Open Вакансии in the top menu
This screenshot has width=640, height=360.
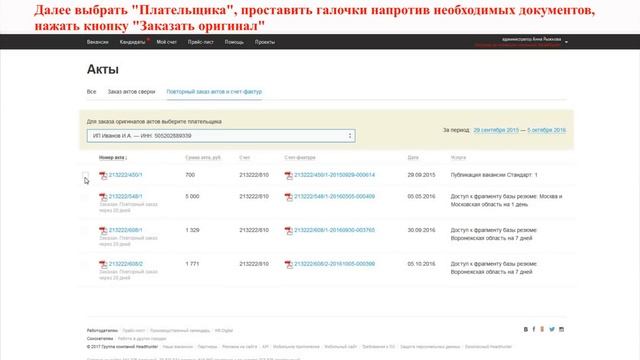pyautogui.click(x=98, y=42)
